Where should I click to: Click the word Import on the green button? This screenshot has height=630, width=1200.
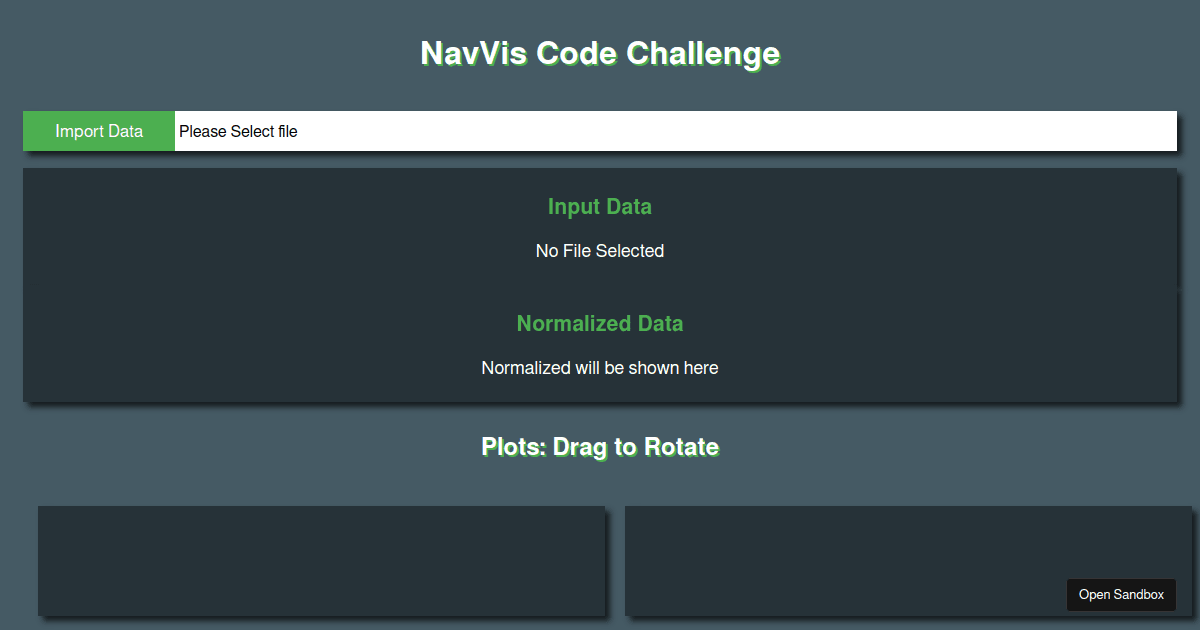point(78,131)
